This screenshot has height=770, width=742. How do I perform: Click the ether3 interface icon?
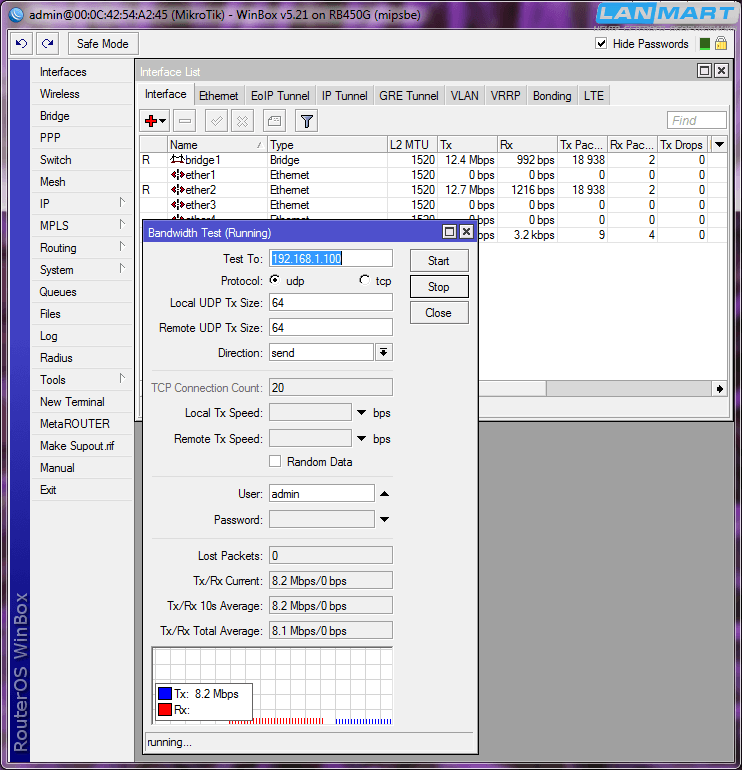point(177,205)
